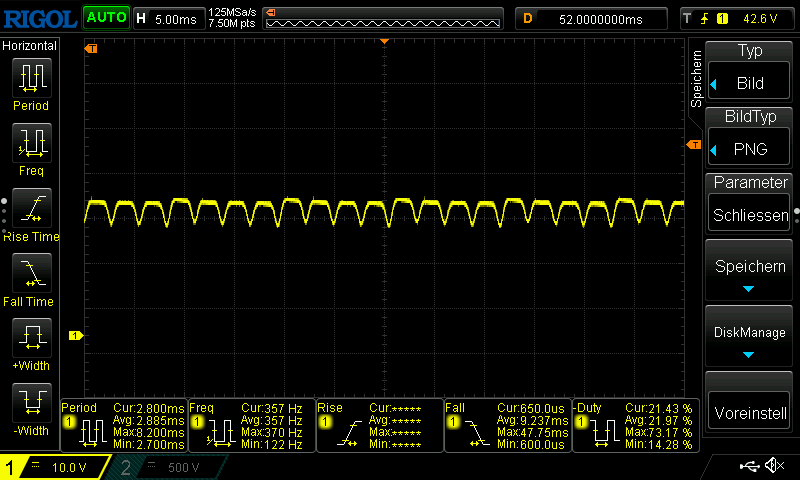Screen dimensions: 800x480
Task: Click the 7.50M pts memory depth readout
Action: [232, 23]
